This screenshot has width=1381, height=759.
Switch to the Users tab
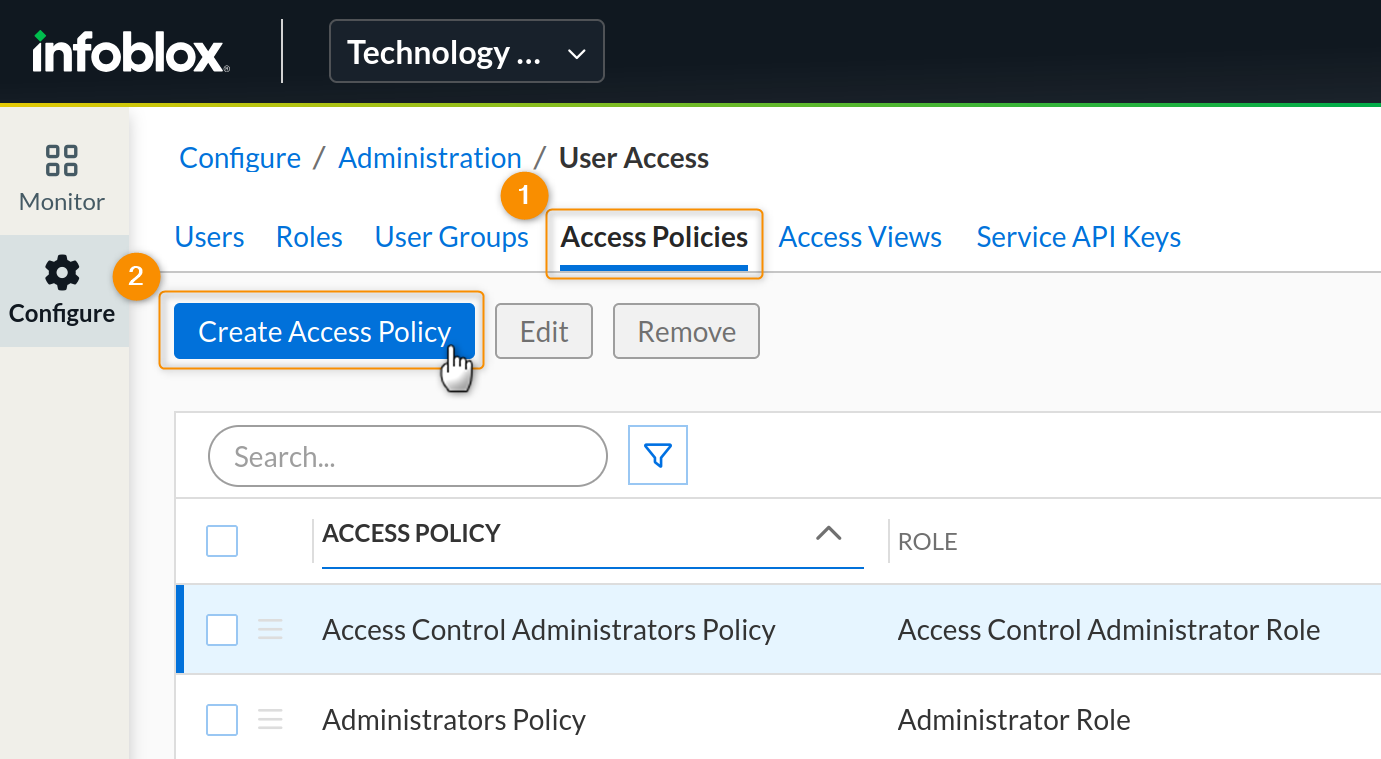click(x=209, y=237)
